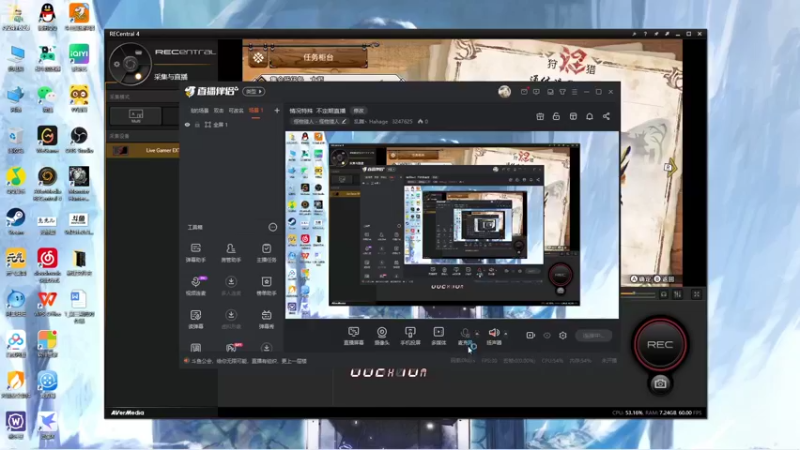Add a camera source in streaming app
This screenshot has height=450, width=800.
pyautogui.click(x=382, y=336)
